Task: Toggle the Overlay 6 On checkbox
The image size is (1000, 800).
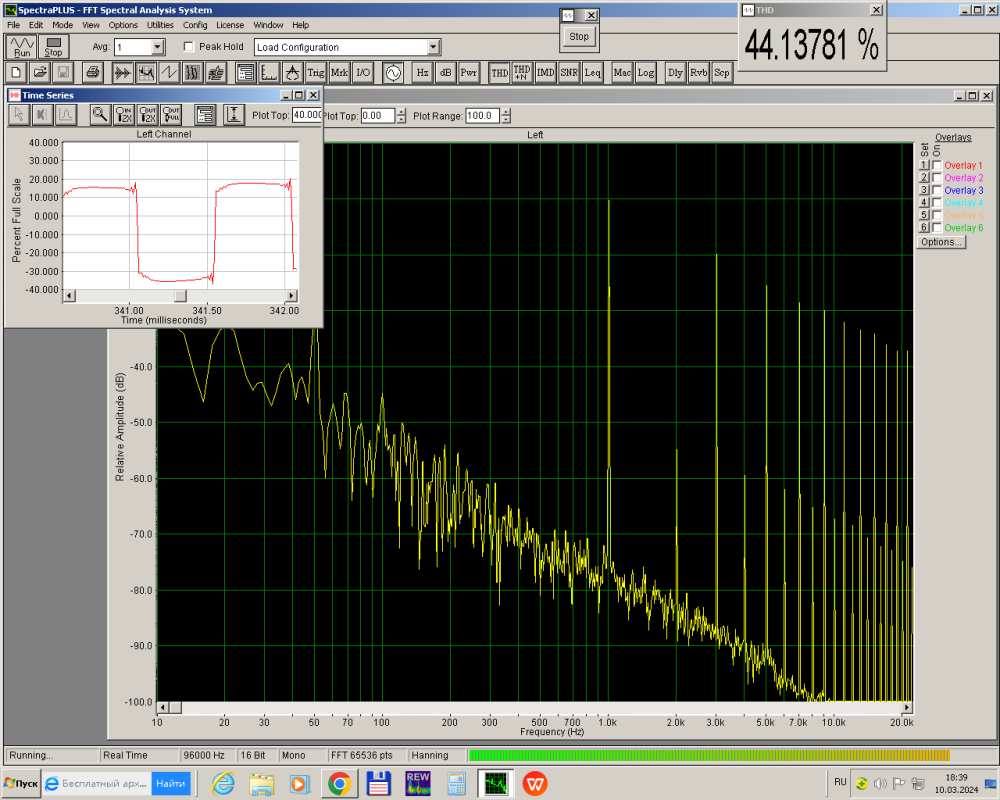Action: pos(937,228)
